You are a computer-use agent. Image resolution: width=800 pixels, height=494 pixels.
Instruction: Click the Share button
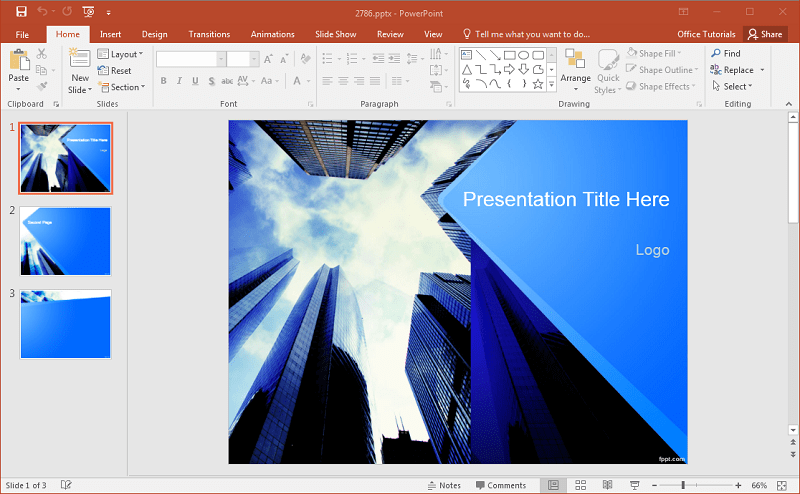(x=765, y=34)
